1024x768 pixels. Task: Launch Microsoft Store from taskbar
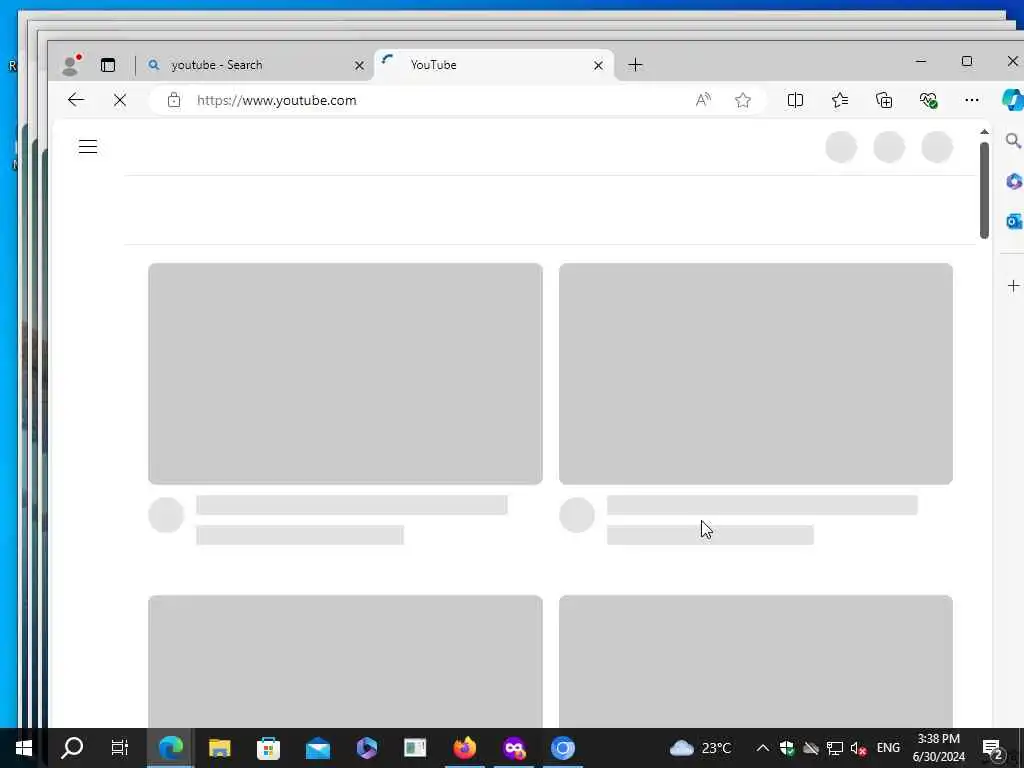tap(268, 748)
